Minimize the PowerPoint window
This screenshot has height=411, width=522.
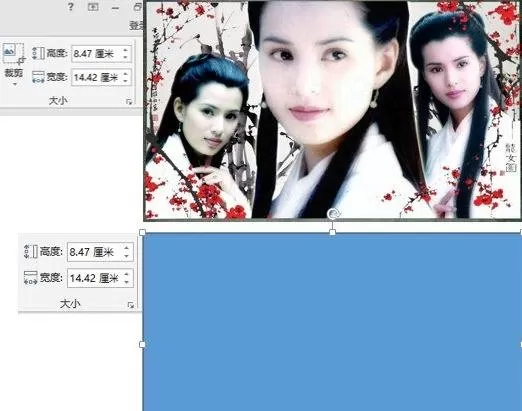pos(116,8)
